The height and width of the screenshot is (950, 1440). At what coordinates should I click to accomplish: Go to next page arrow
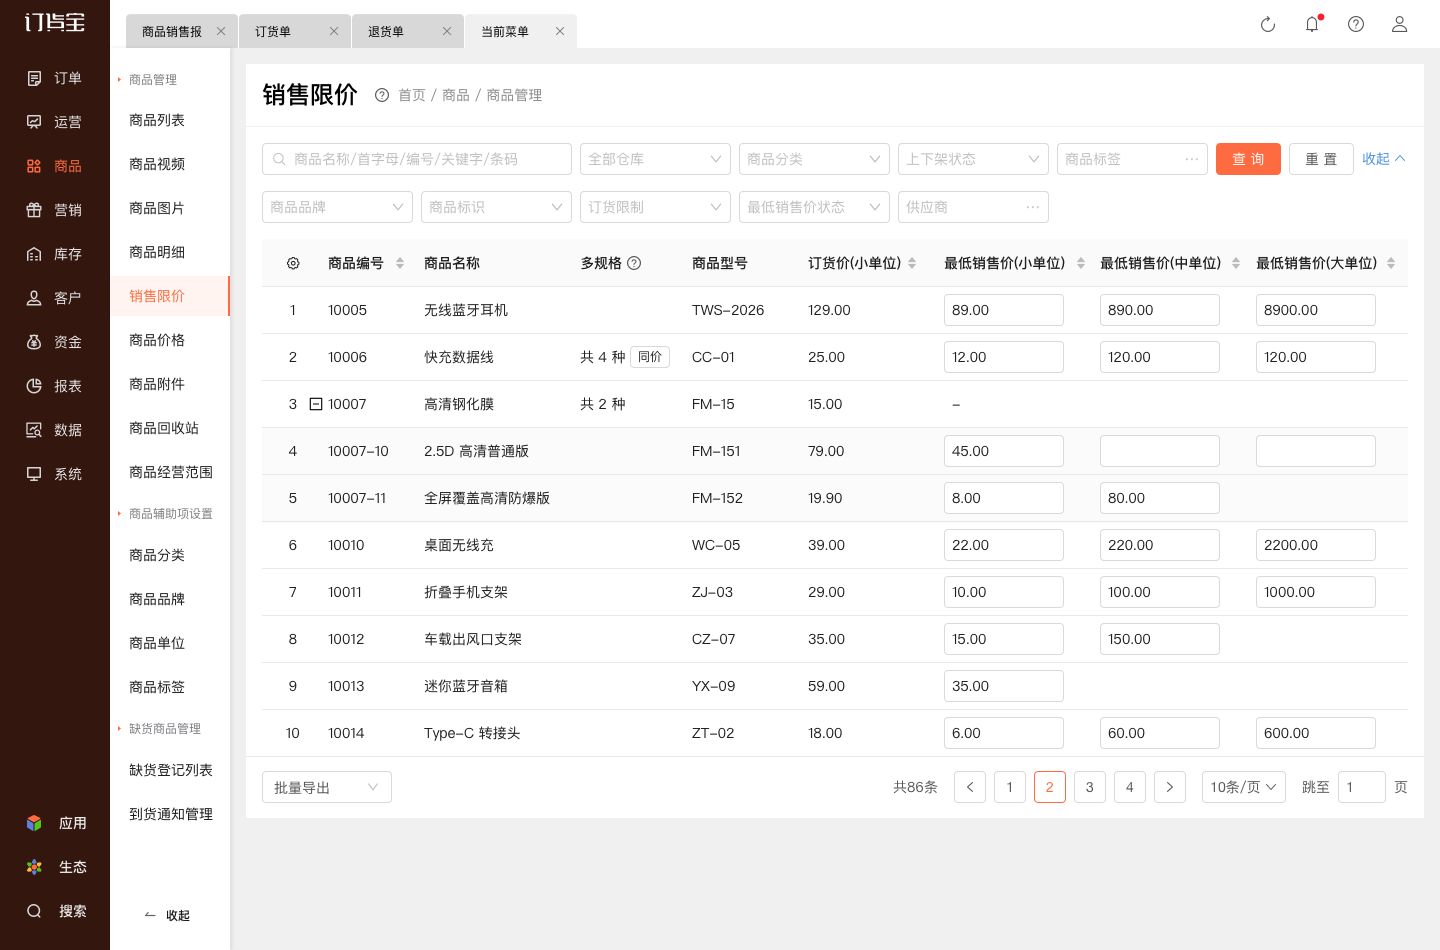[1170, 787]
